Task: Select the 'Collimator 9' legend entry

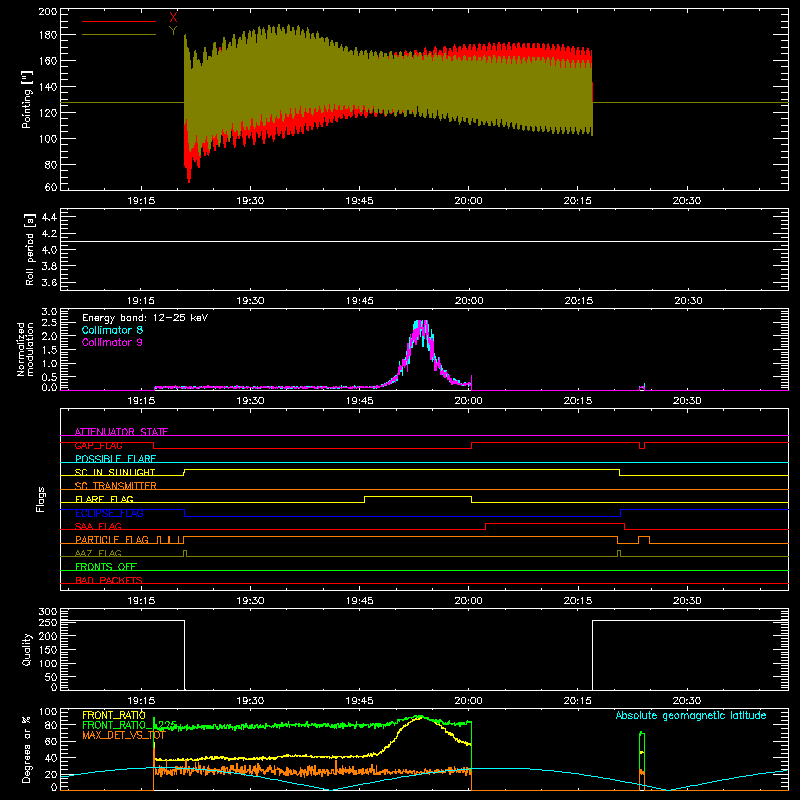Action: 112,342
